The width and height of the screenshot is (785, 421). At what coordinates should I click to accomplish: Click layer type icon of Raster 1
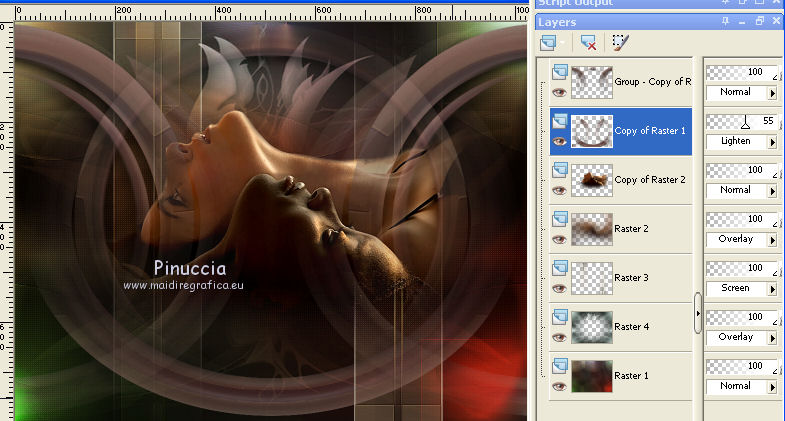(x=560, y=366)
